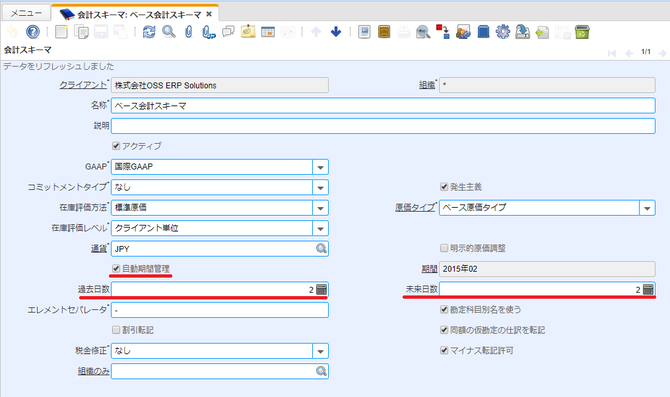
Task: Click the 期間 field showing 2015年02
Action: 547,269
